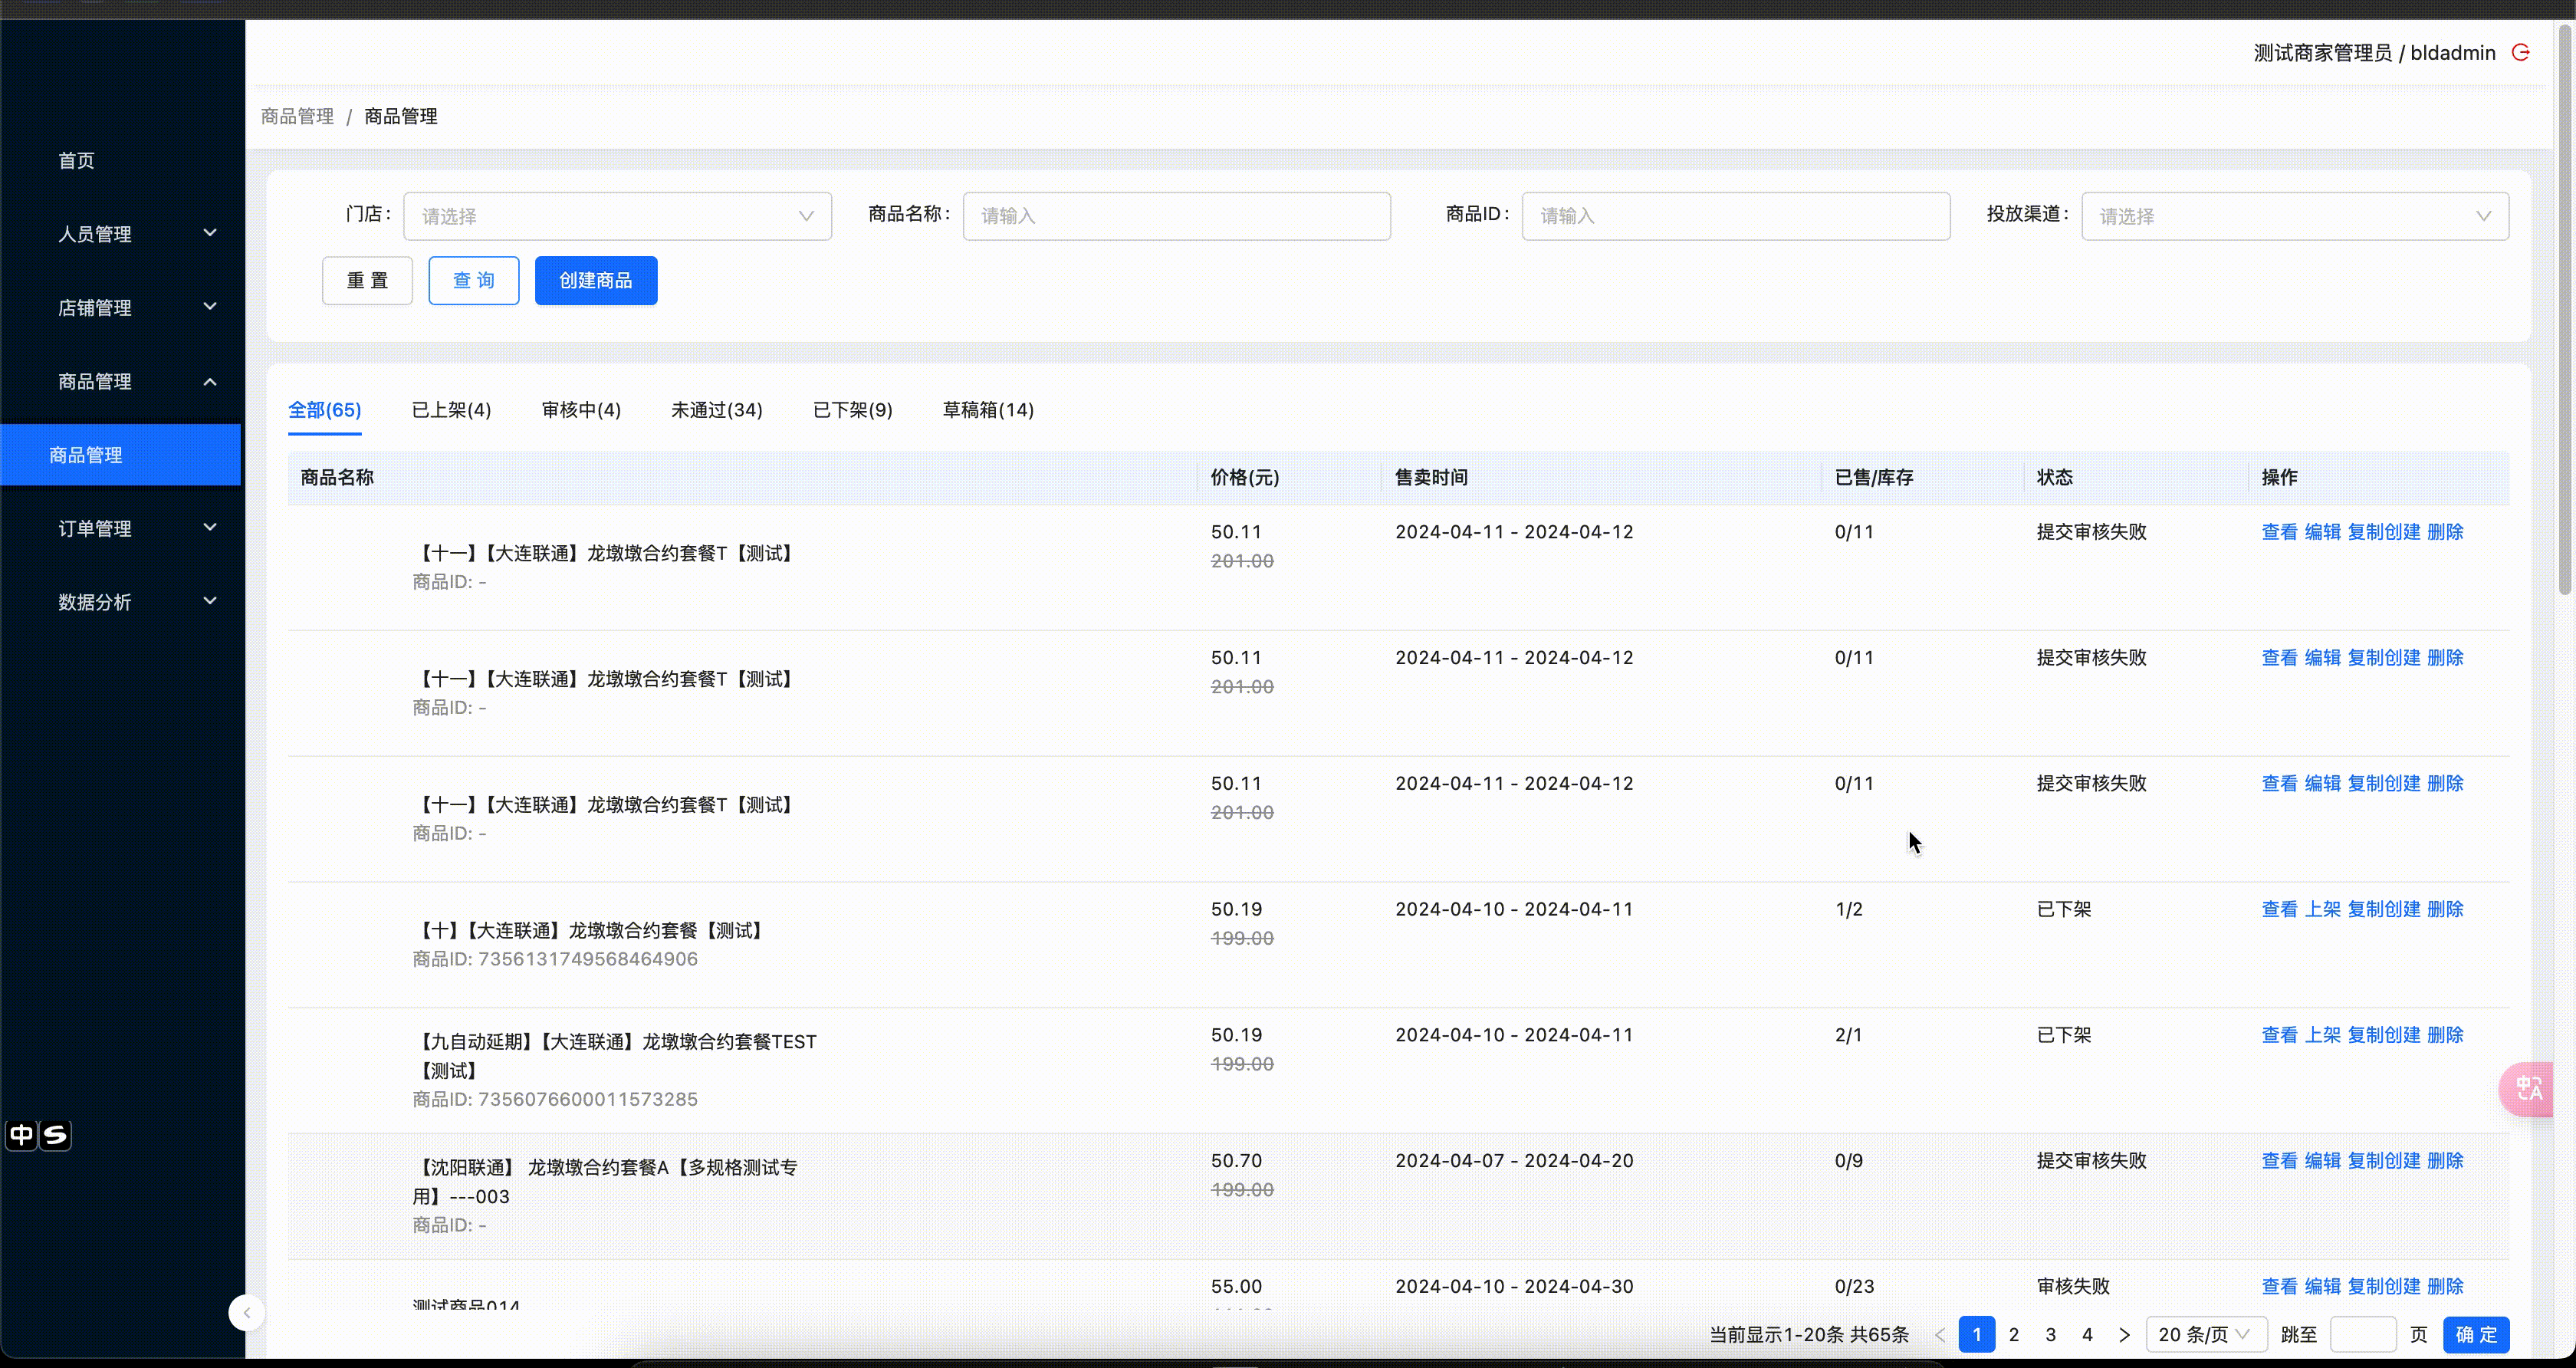
Task: Click the pink translate icon at bottom right
Action: coord(2528,1089)
